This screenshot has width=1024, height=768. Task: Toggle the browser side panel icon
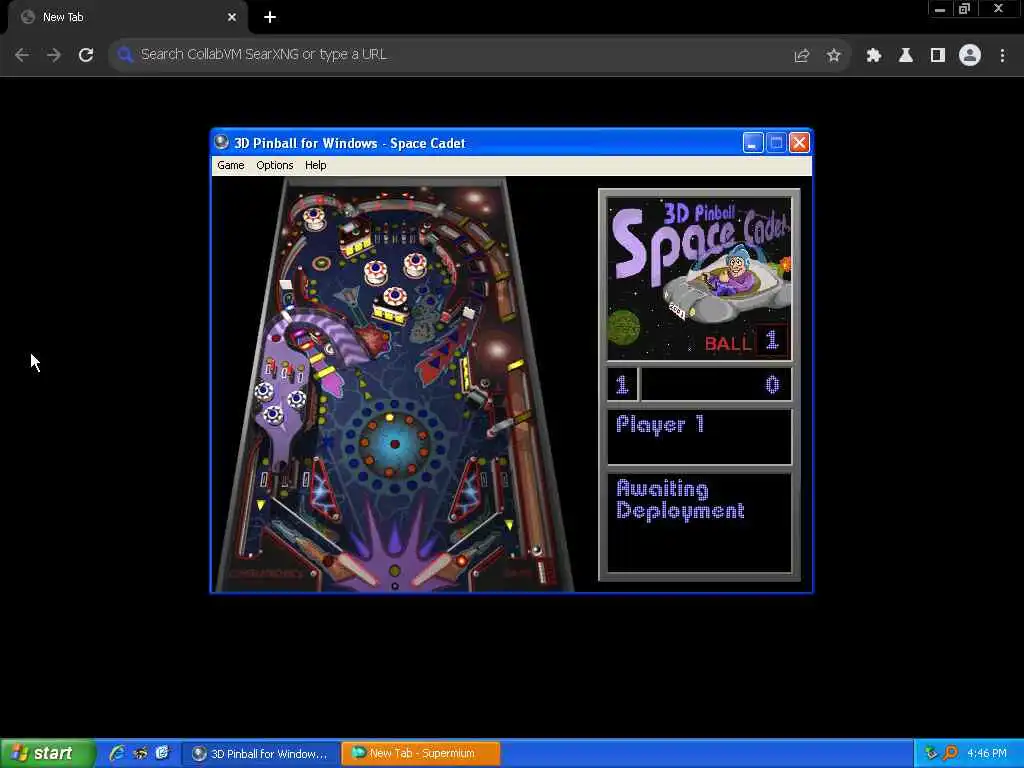(x=938, y=56)
